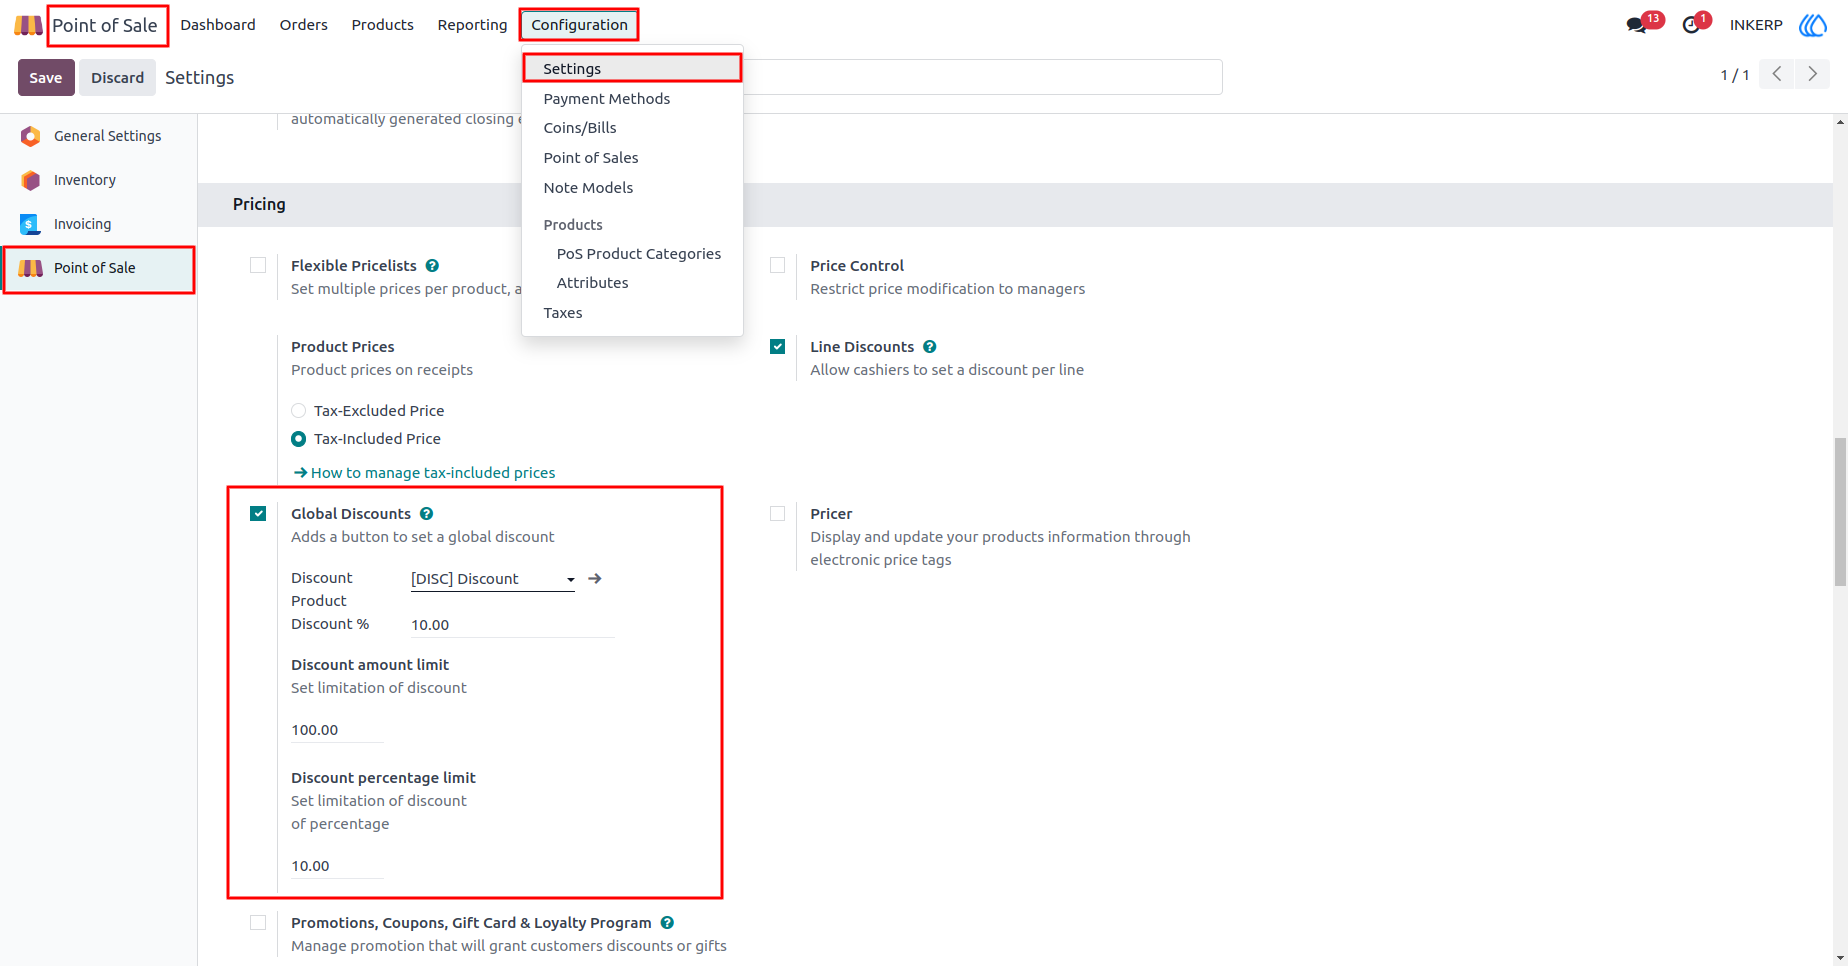Open the Orders menu
The image size is (1848, 966).
pyautogui.click(x=303, y=25)
